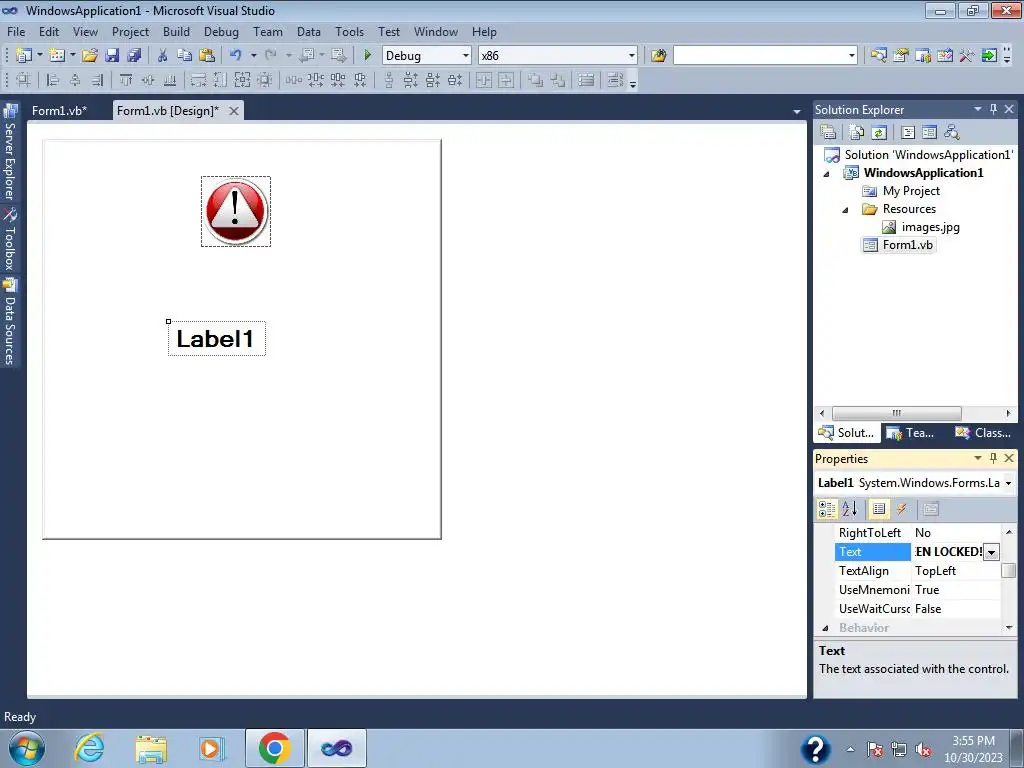Image resolution: width=1024 pixels, height=768 pixels.
Task: Toggle the Solution Explorer pin icon
Action: pos(993,109)
